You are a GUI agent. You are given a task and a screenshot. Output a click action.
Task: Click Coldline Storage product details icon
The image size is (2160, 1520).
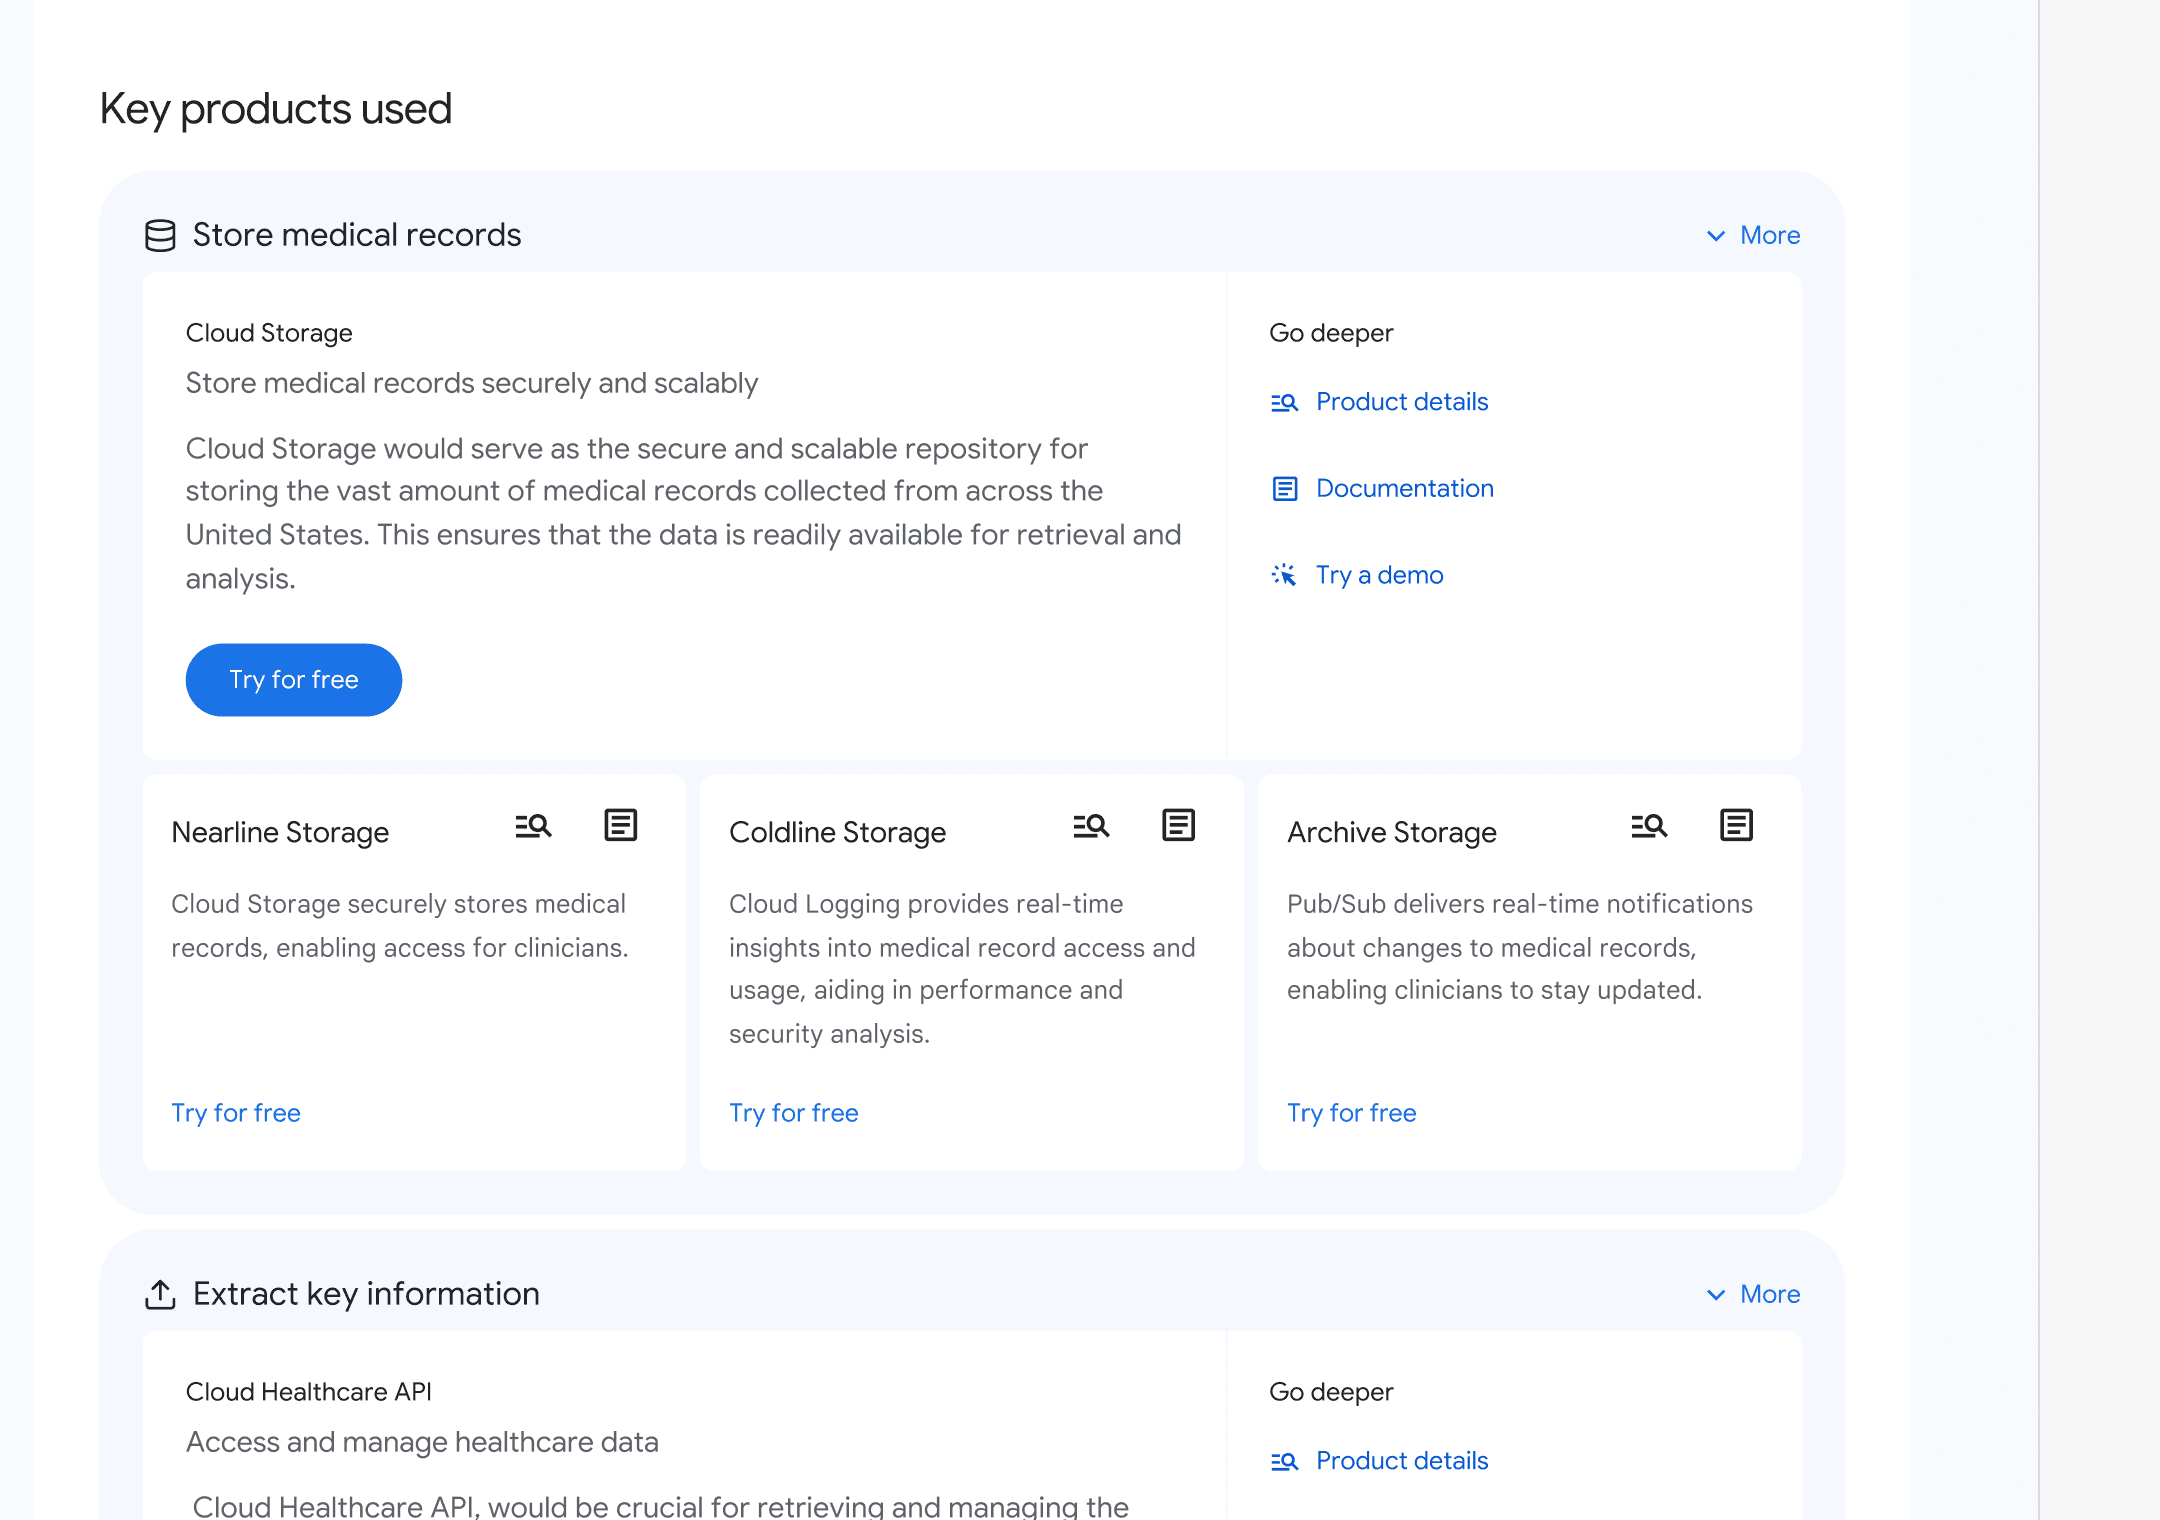coord(1091,826)
